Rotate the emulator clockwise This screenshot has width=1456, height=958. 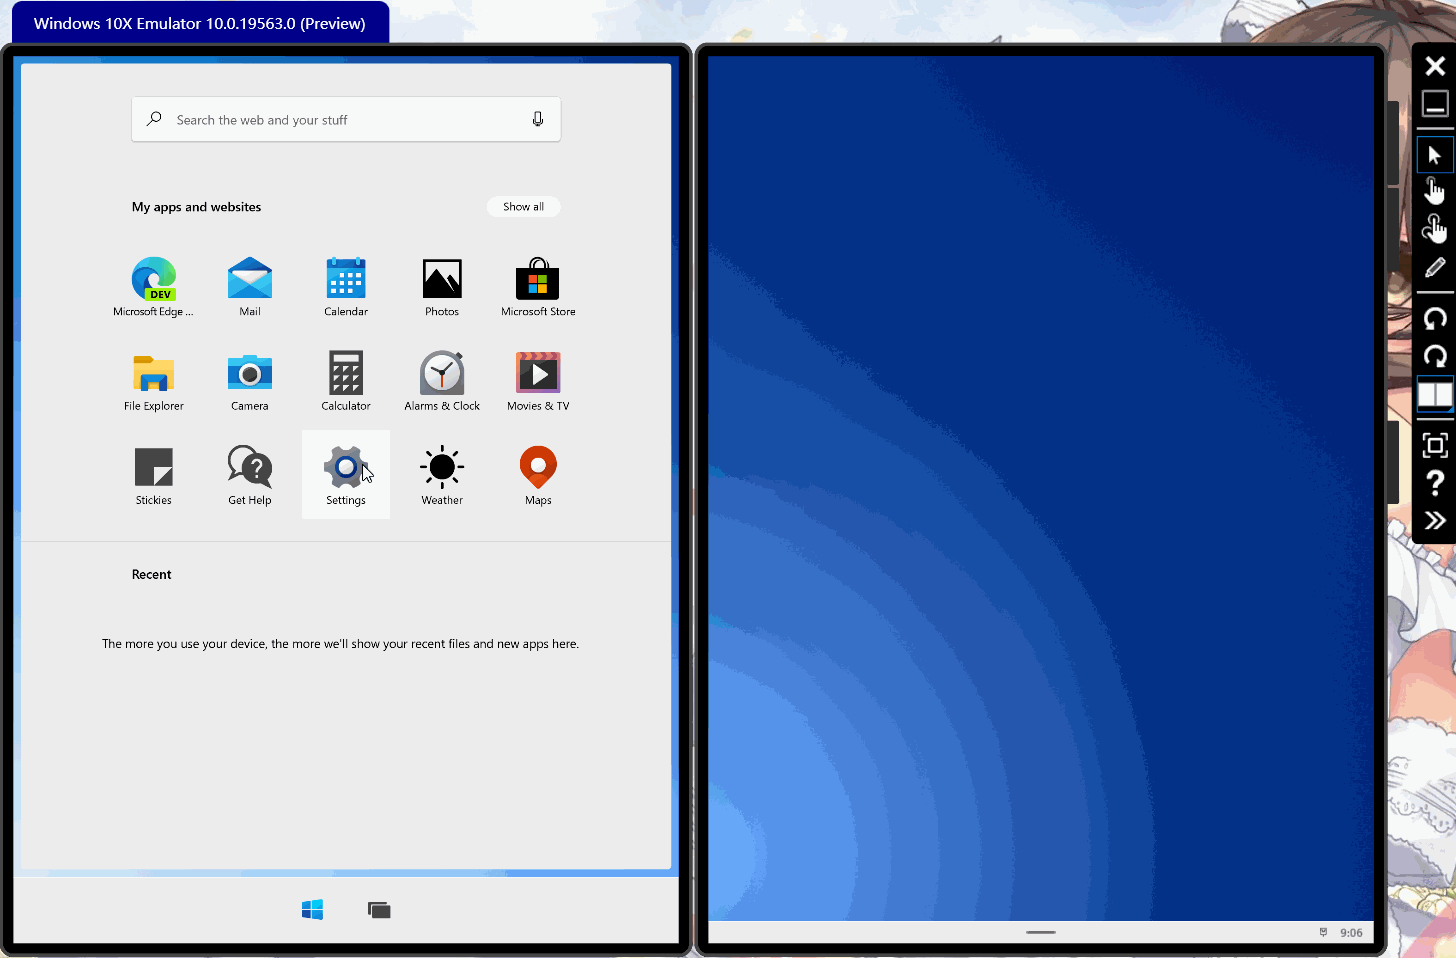(x=1434, y=356)
